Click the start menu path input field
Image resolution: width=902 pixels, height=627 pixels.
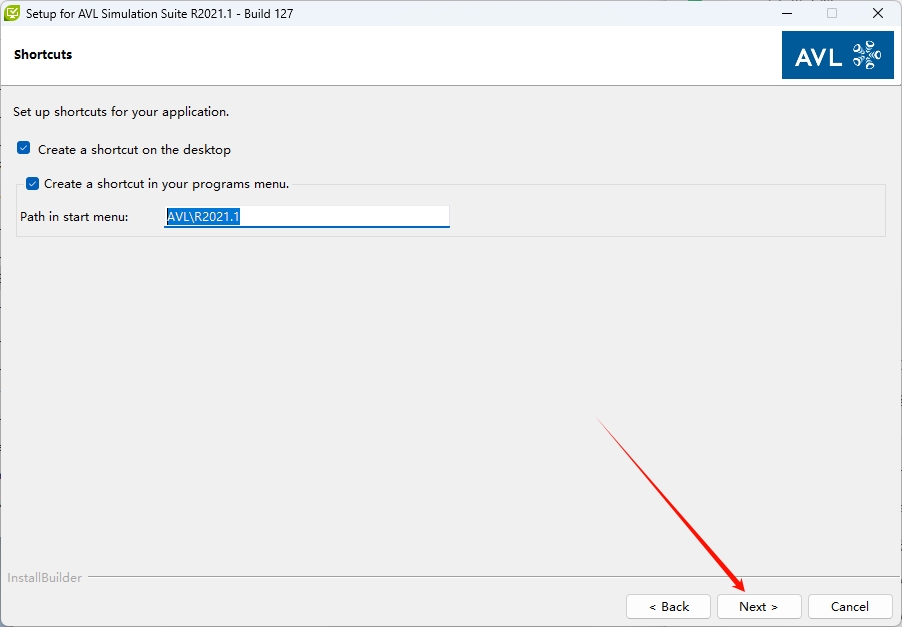click(x=340, y=216)
